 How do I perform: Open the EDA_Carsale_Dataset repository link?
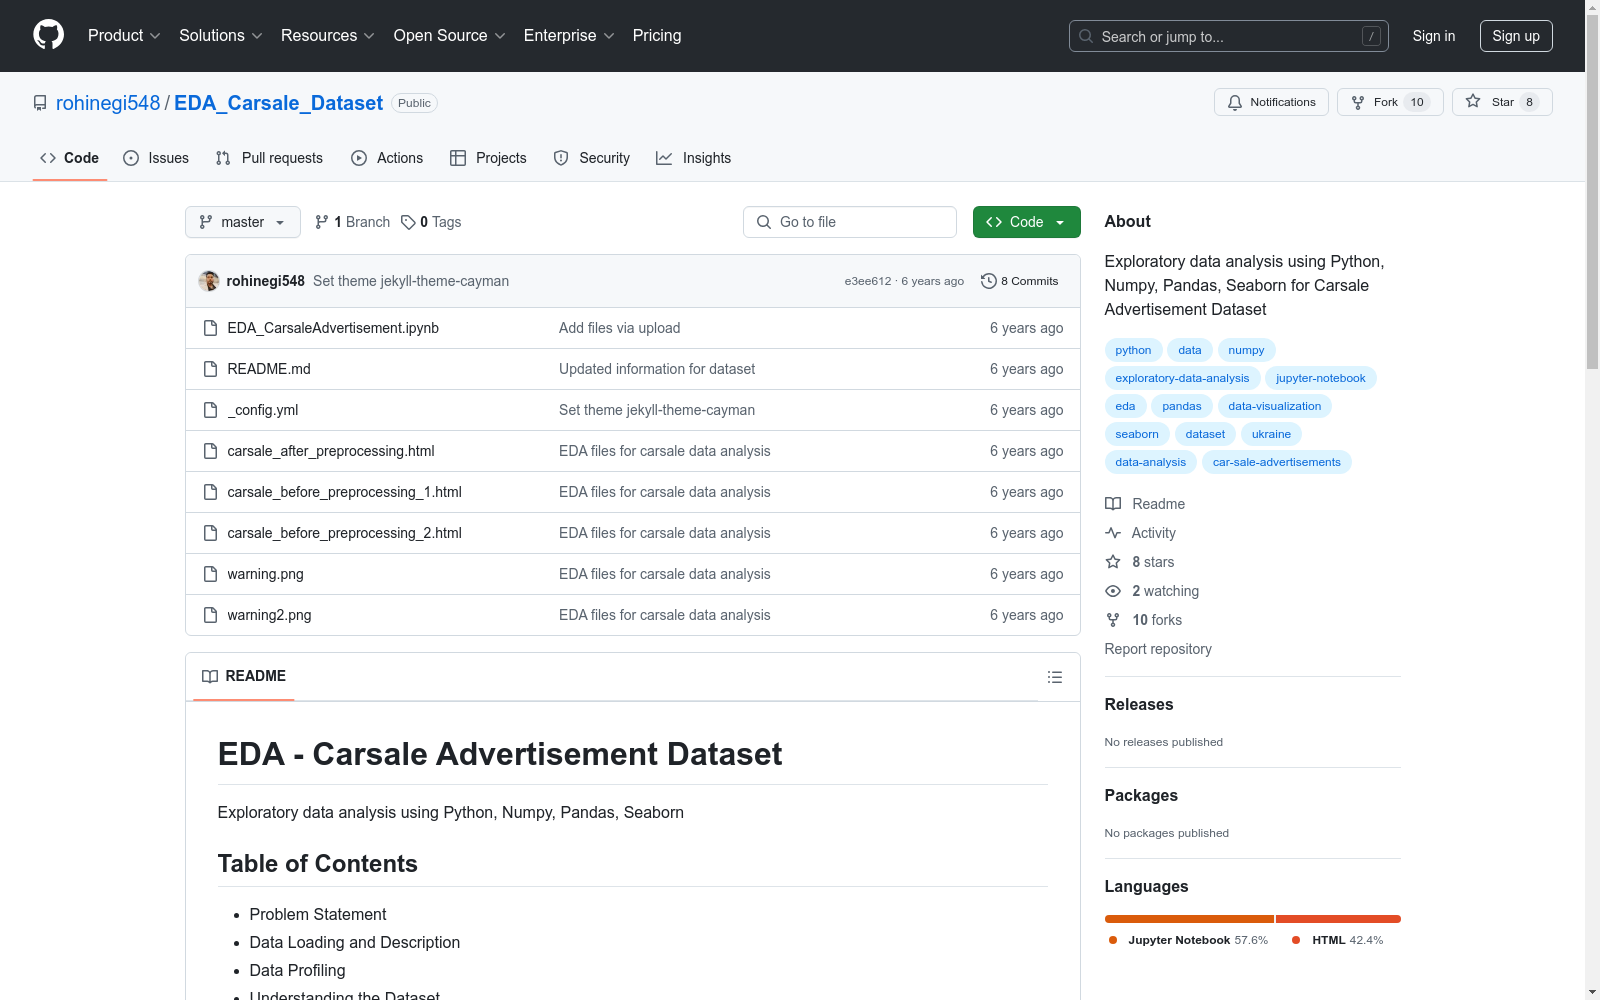click(x=279, y=103)
